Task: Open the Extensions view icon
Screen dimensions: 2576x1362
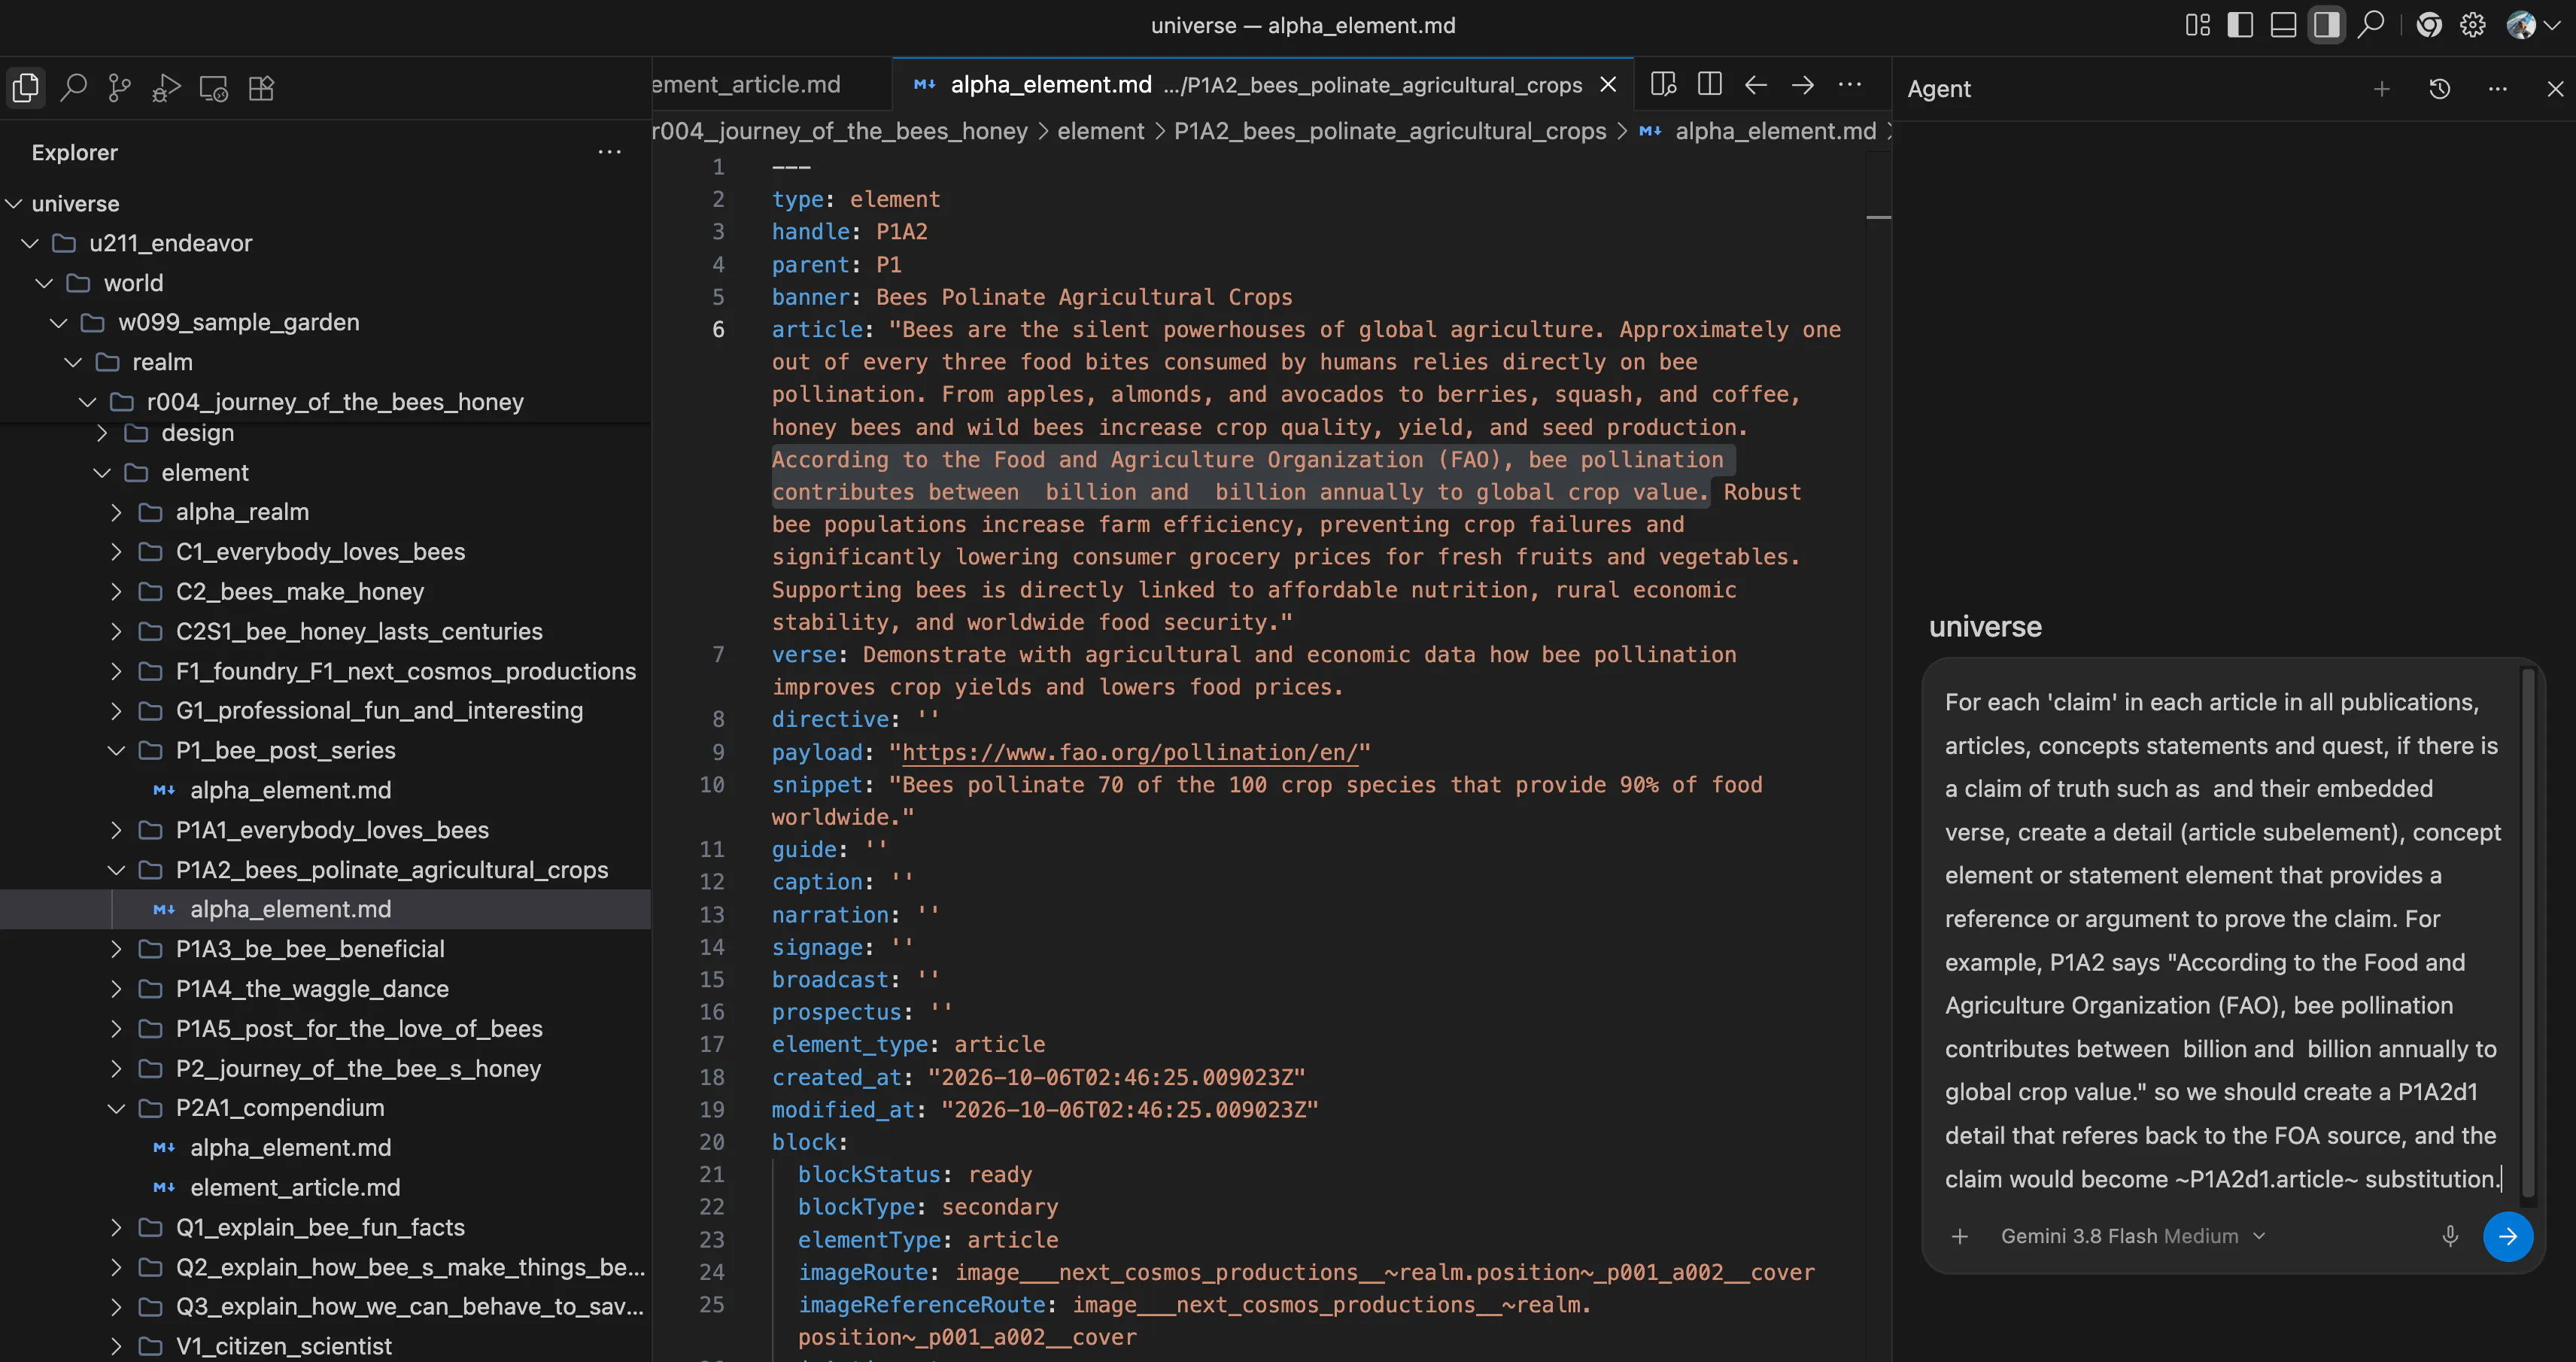Action: (x=261, y=88)
